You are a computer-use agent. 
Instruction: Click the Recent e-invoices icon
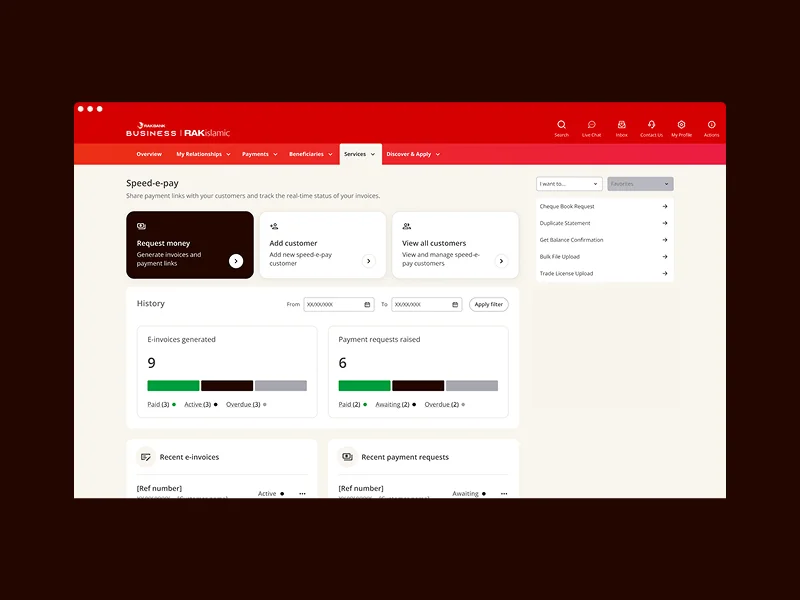(146, 457)
